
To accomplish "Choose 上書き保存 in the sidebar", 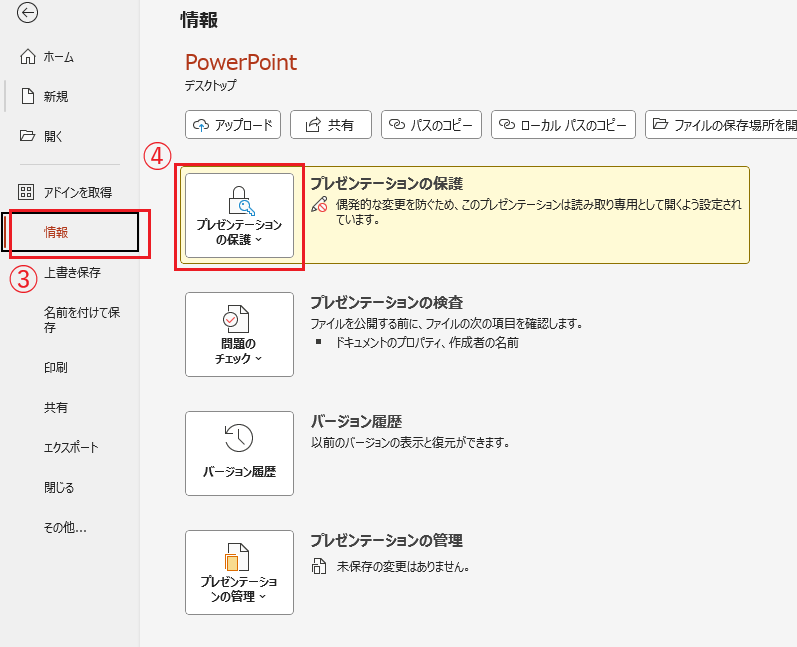I will (72, 272).
